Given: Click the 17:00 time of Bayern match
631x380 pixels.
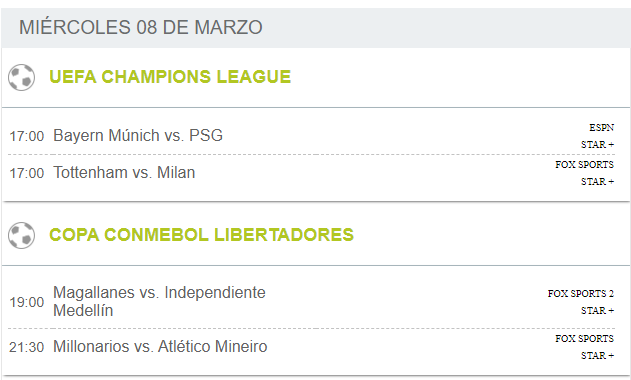Looking at the screenshot, I should click(27, 136).
